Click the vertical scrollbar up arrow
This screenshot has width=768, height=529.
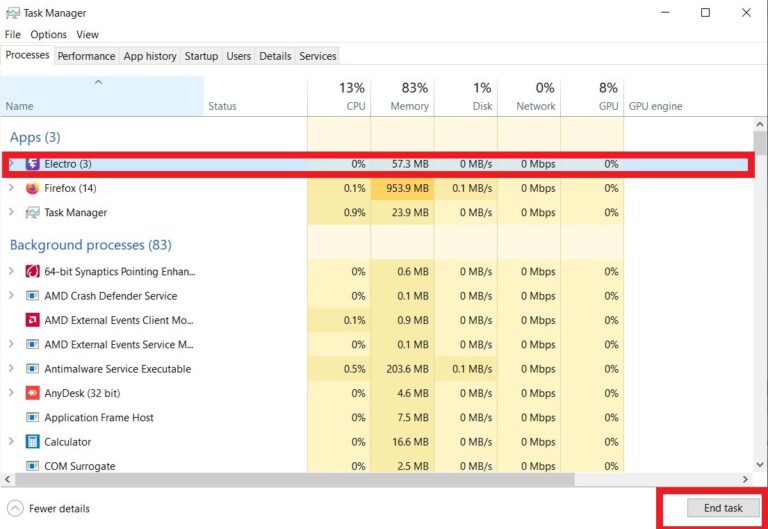coord(760,125)
